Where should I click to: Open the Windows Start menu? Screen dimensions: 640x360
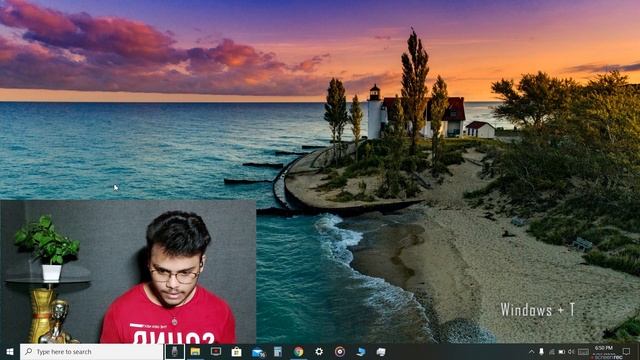point(10,351)
